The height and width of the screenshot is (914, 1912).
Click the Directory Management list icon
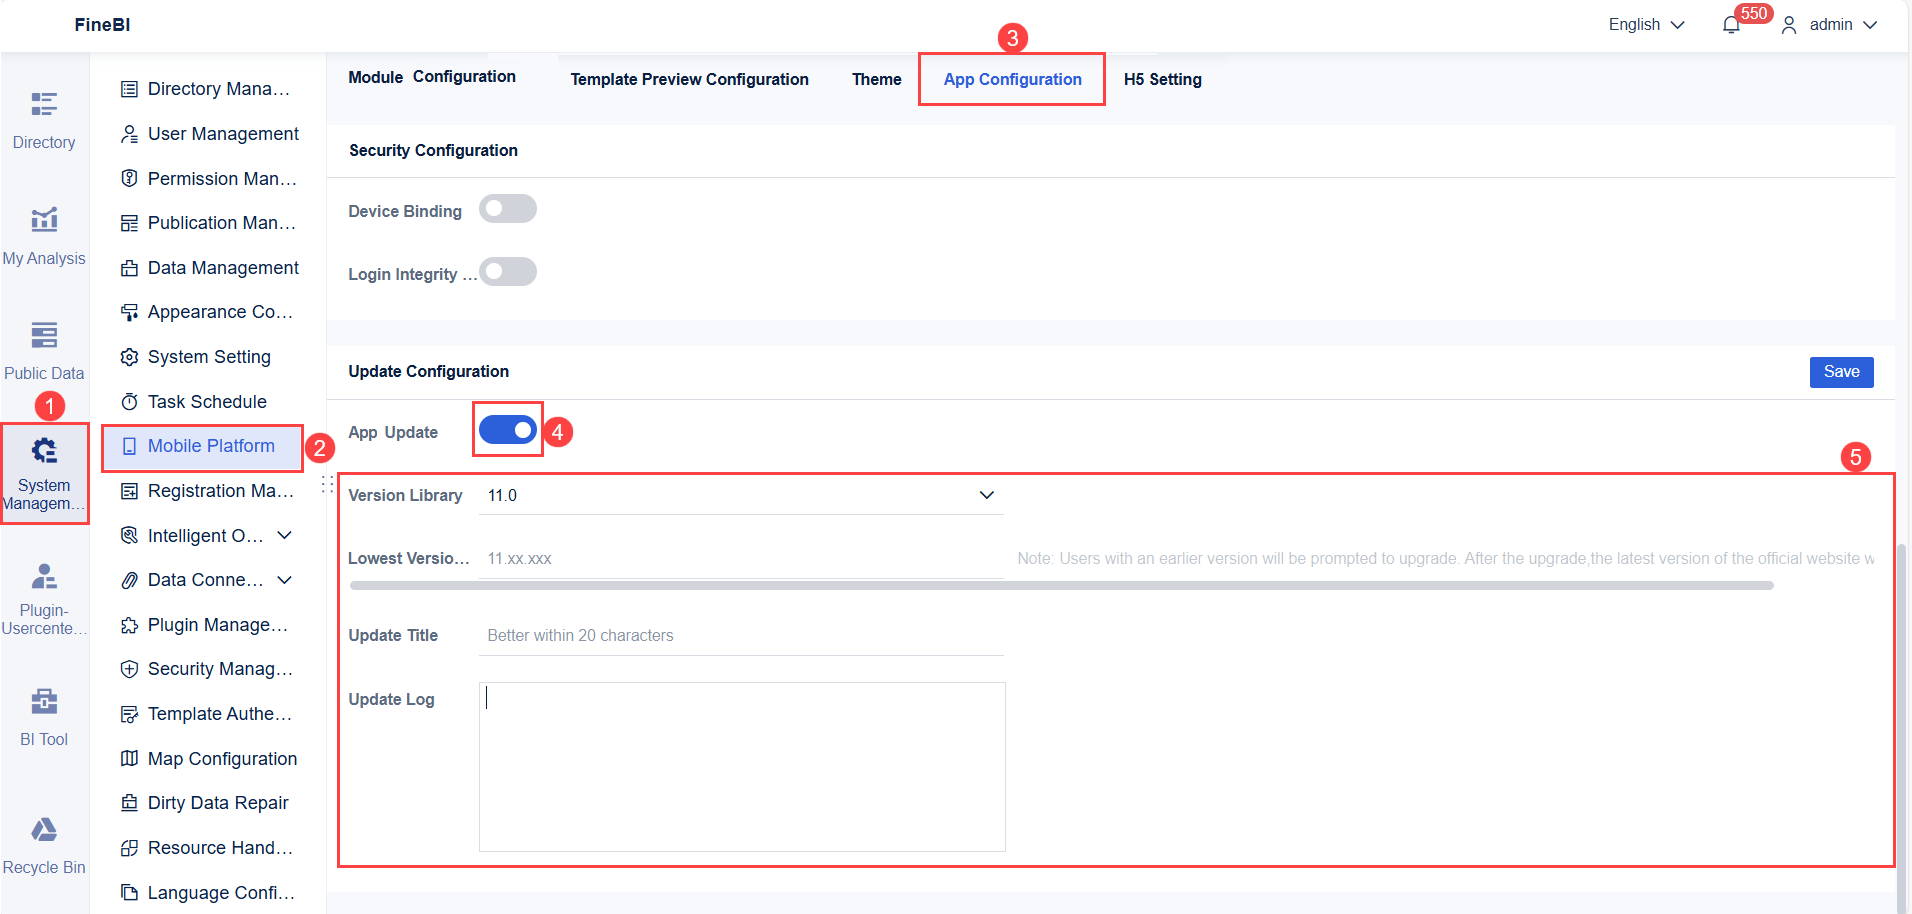[x=129, y=89]
